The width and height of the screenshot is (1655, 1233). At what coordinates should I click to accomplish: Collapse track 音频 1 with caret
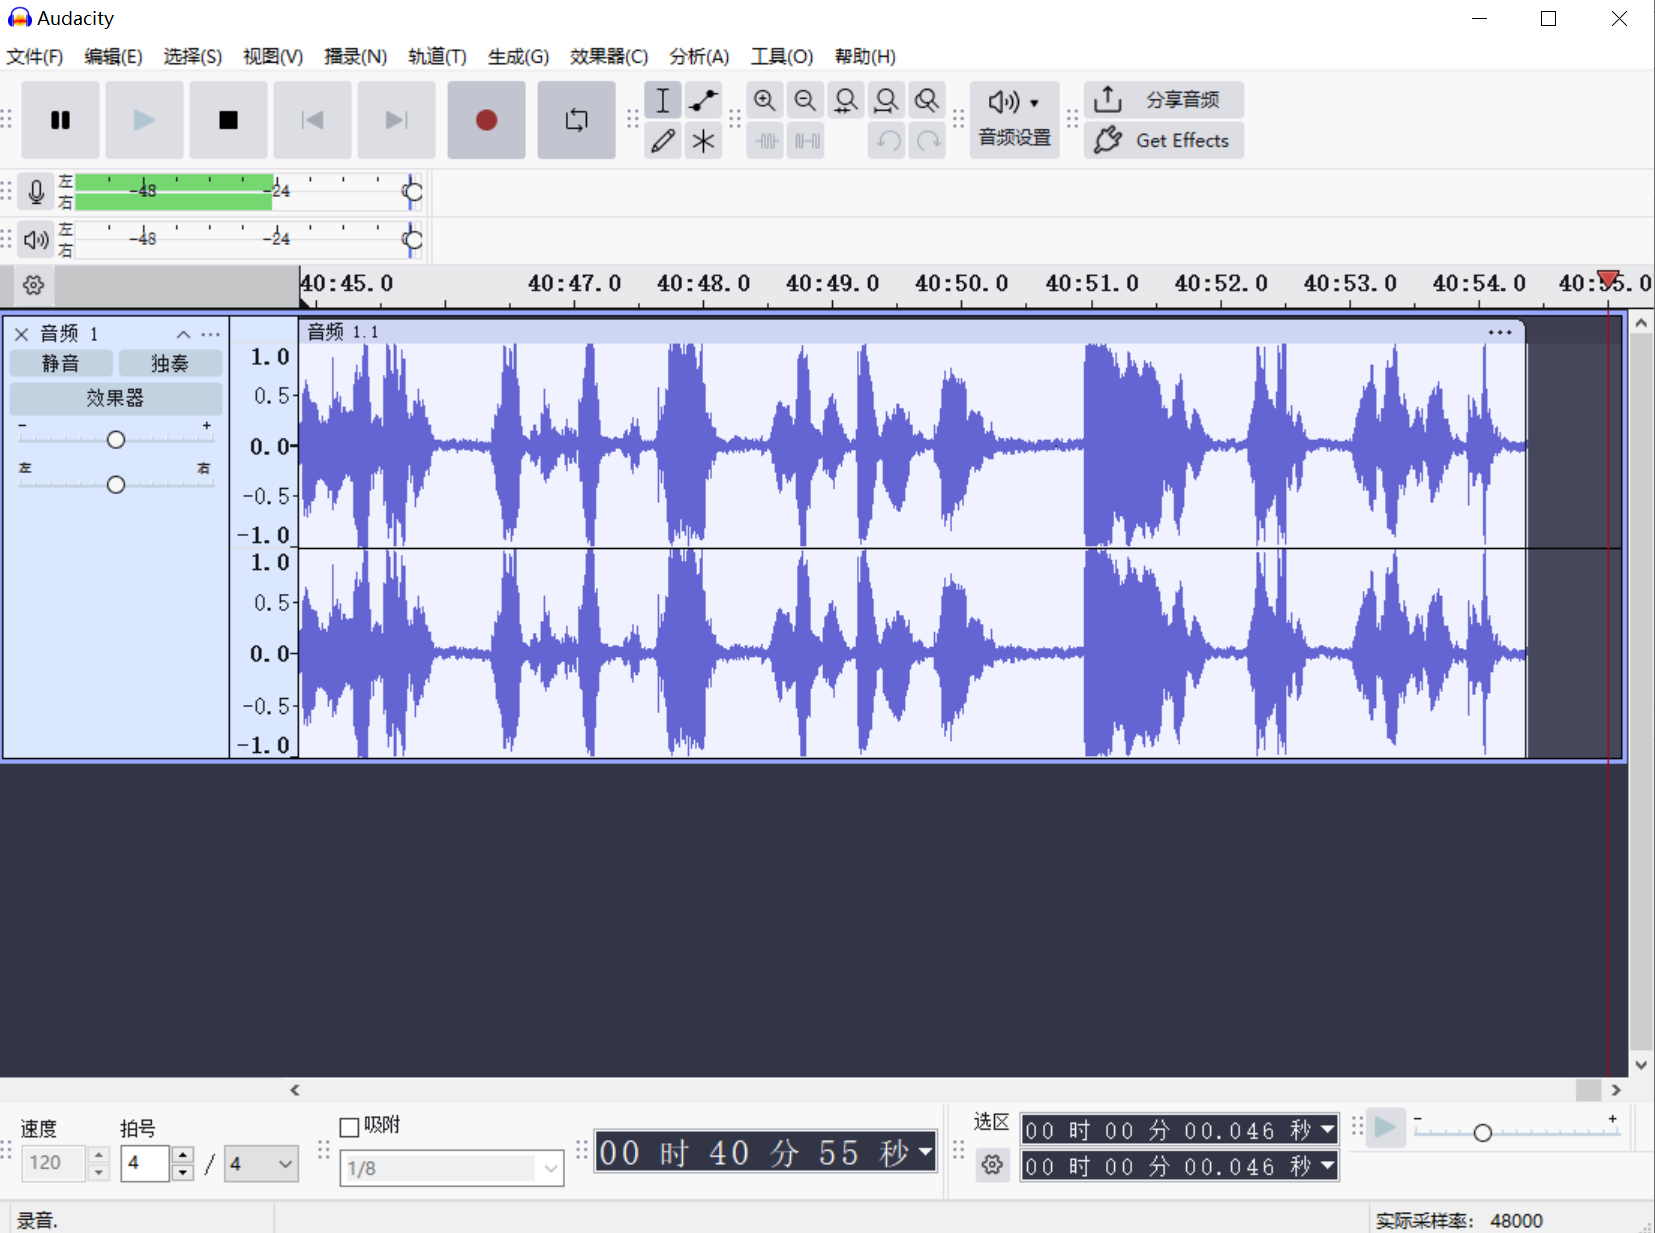click(x=183, y=334)
